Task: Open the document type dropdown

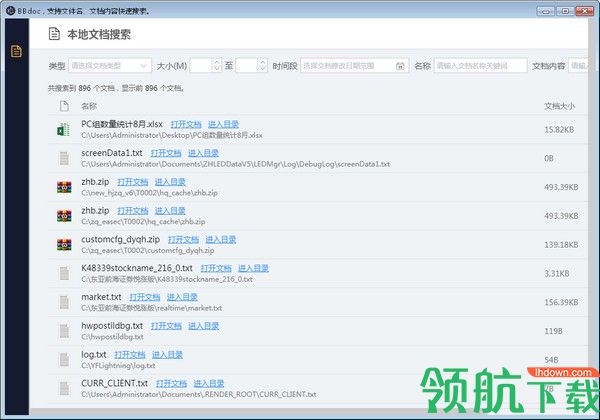Action: pos(110,66)
